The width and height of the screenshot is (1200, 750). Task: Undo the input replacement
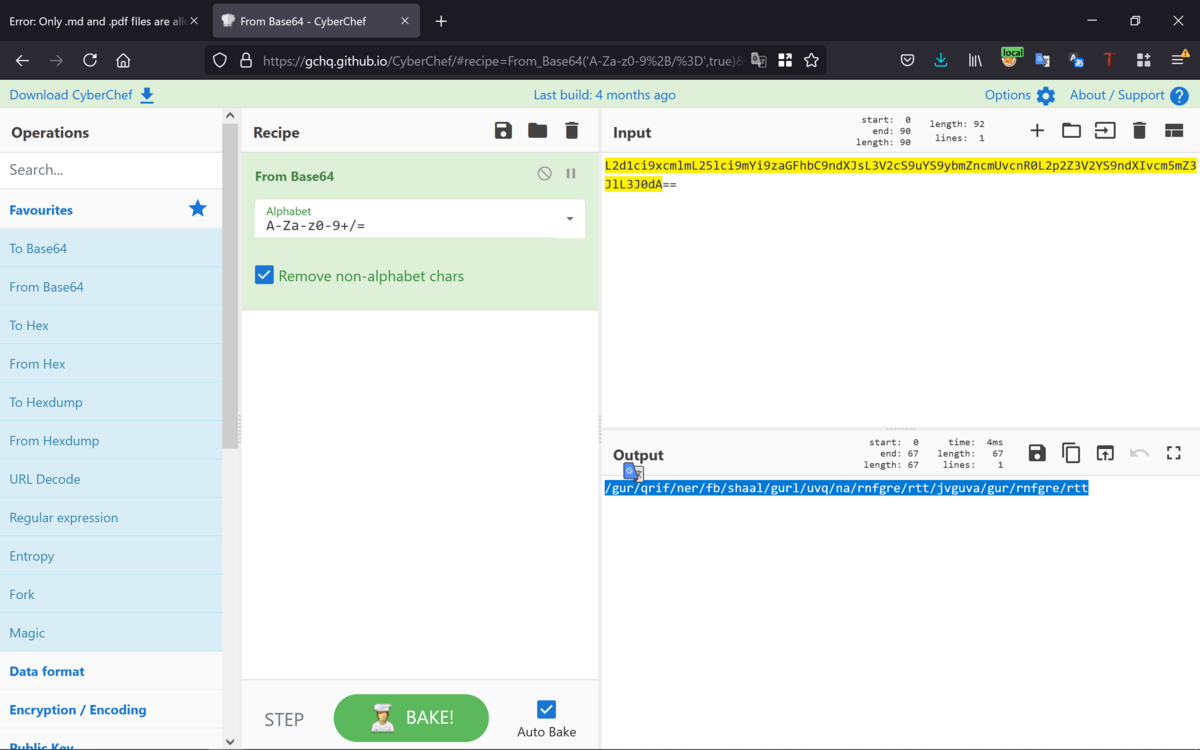pyautogui.click(x=1139, y=453)
